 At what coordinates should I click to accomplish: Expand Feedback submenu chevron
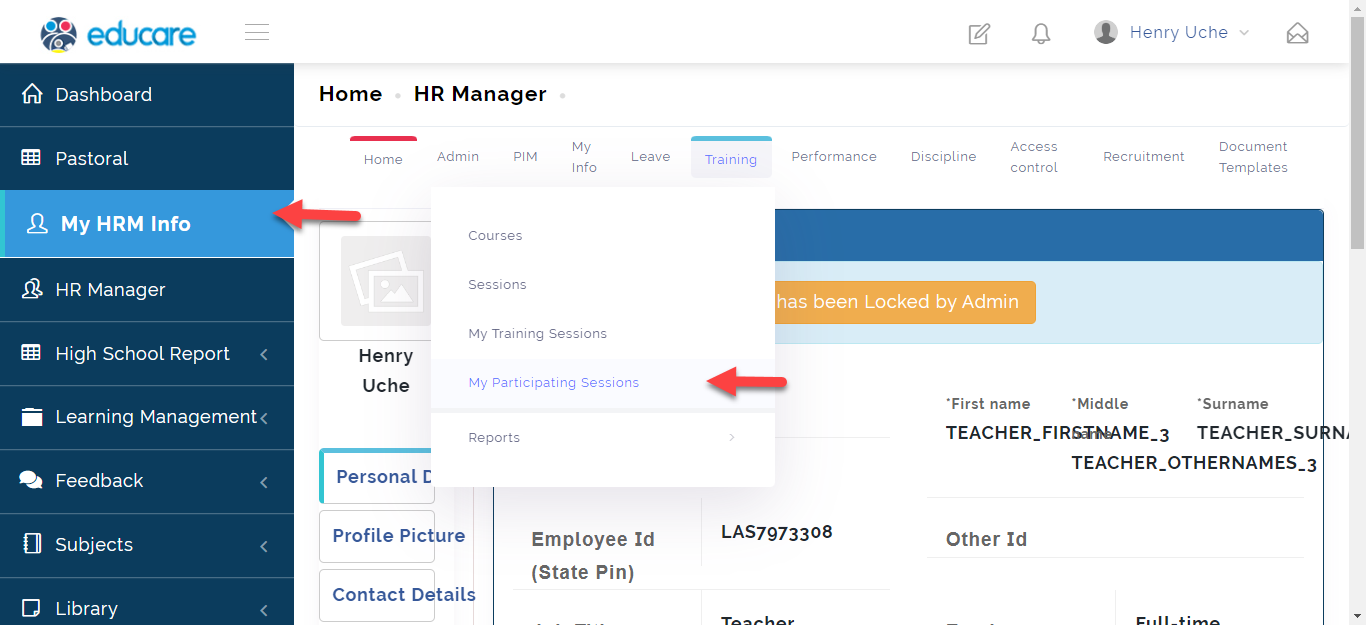[264, 482]
